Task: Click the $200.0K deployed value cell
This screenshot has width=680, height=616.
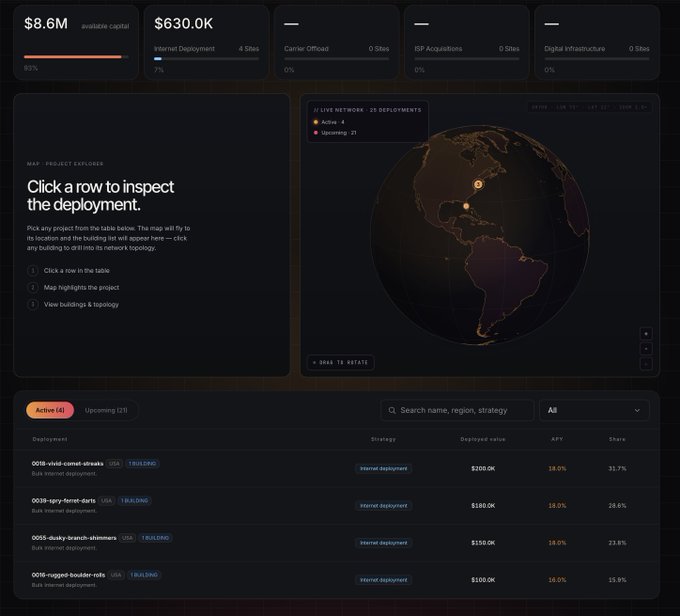Action: pos(483,469)
